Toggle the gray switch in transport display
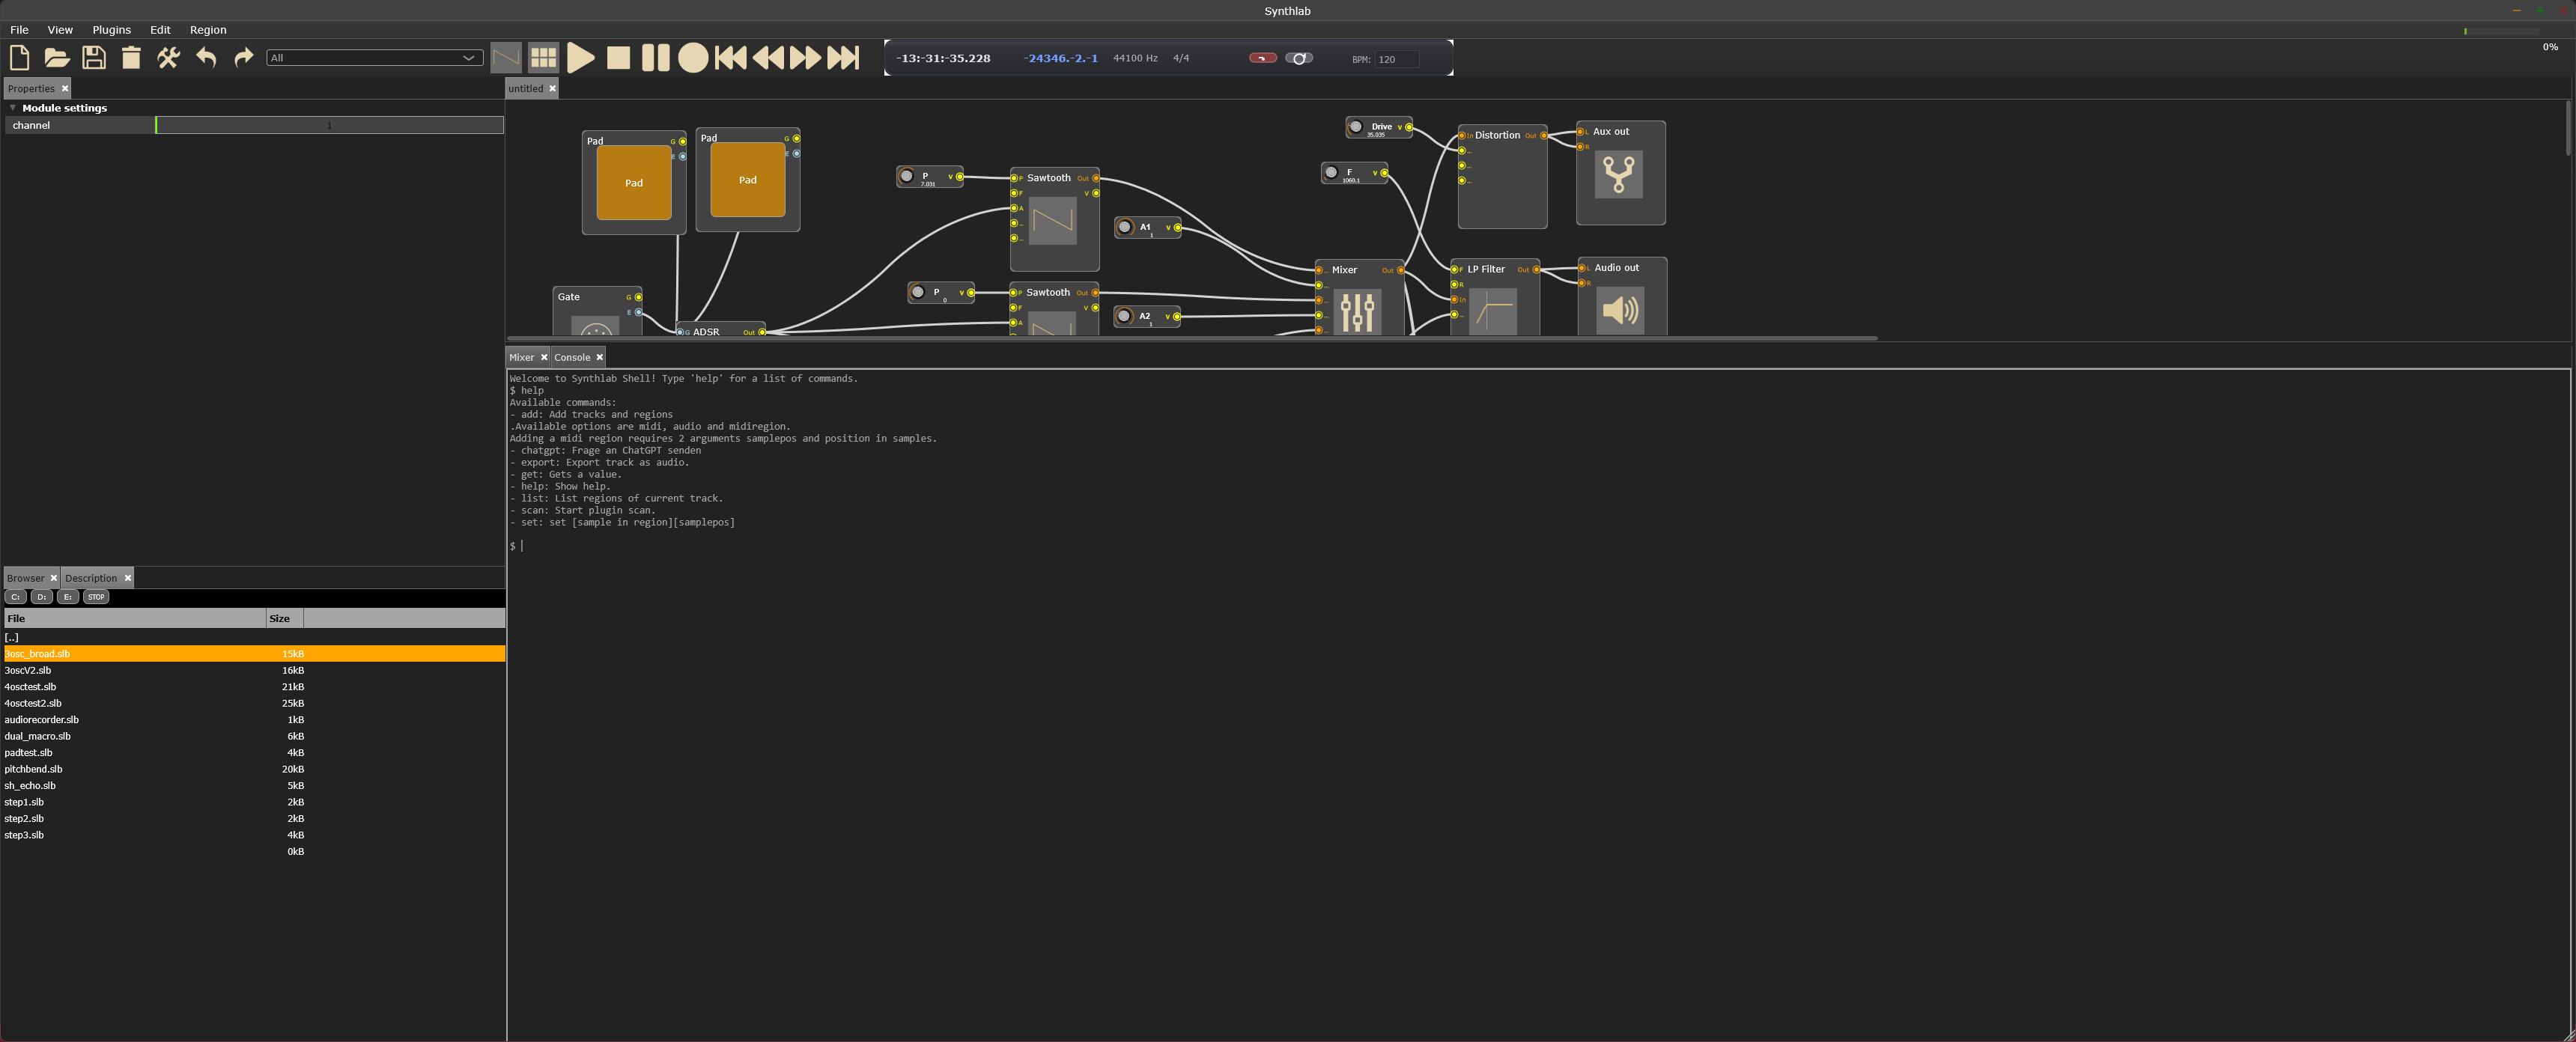2576x1042 pixels. click(1298, 58)
